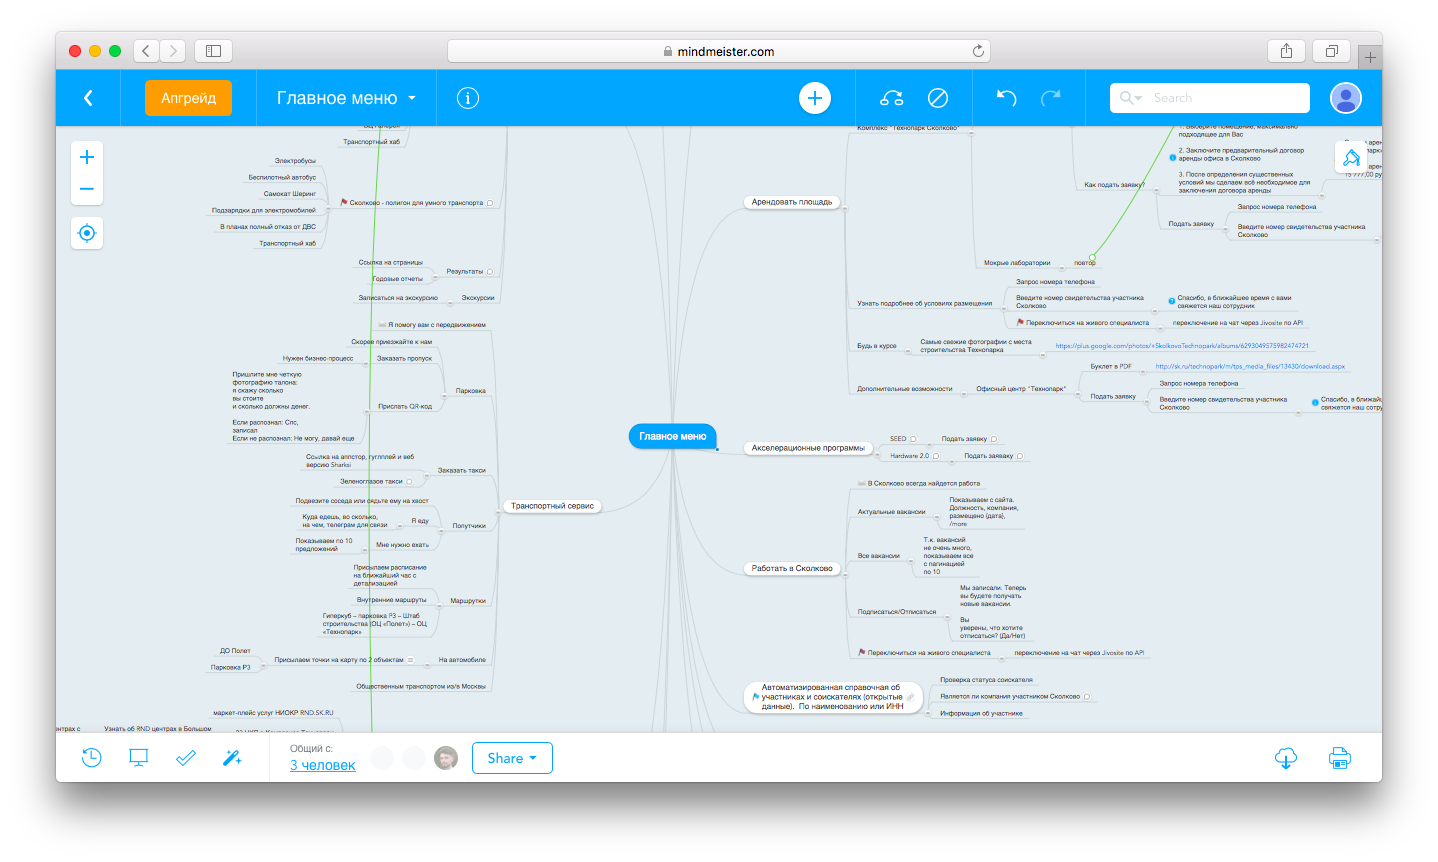Select the Автоматизированная справочная node

tap(833, 697)
